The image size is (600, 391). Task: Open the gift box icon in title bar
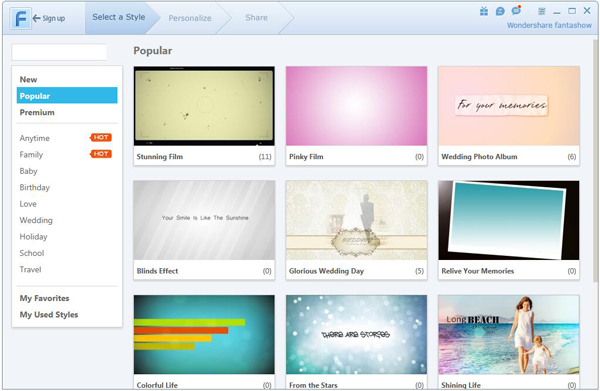(x=484, y=11)
